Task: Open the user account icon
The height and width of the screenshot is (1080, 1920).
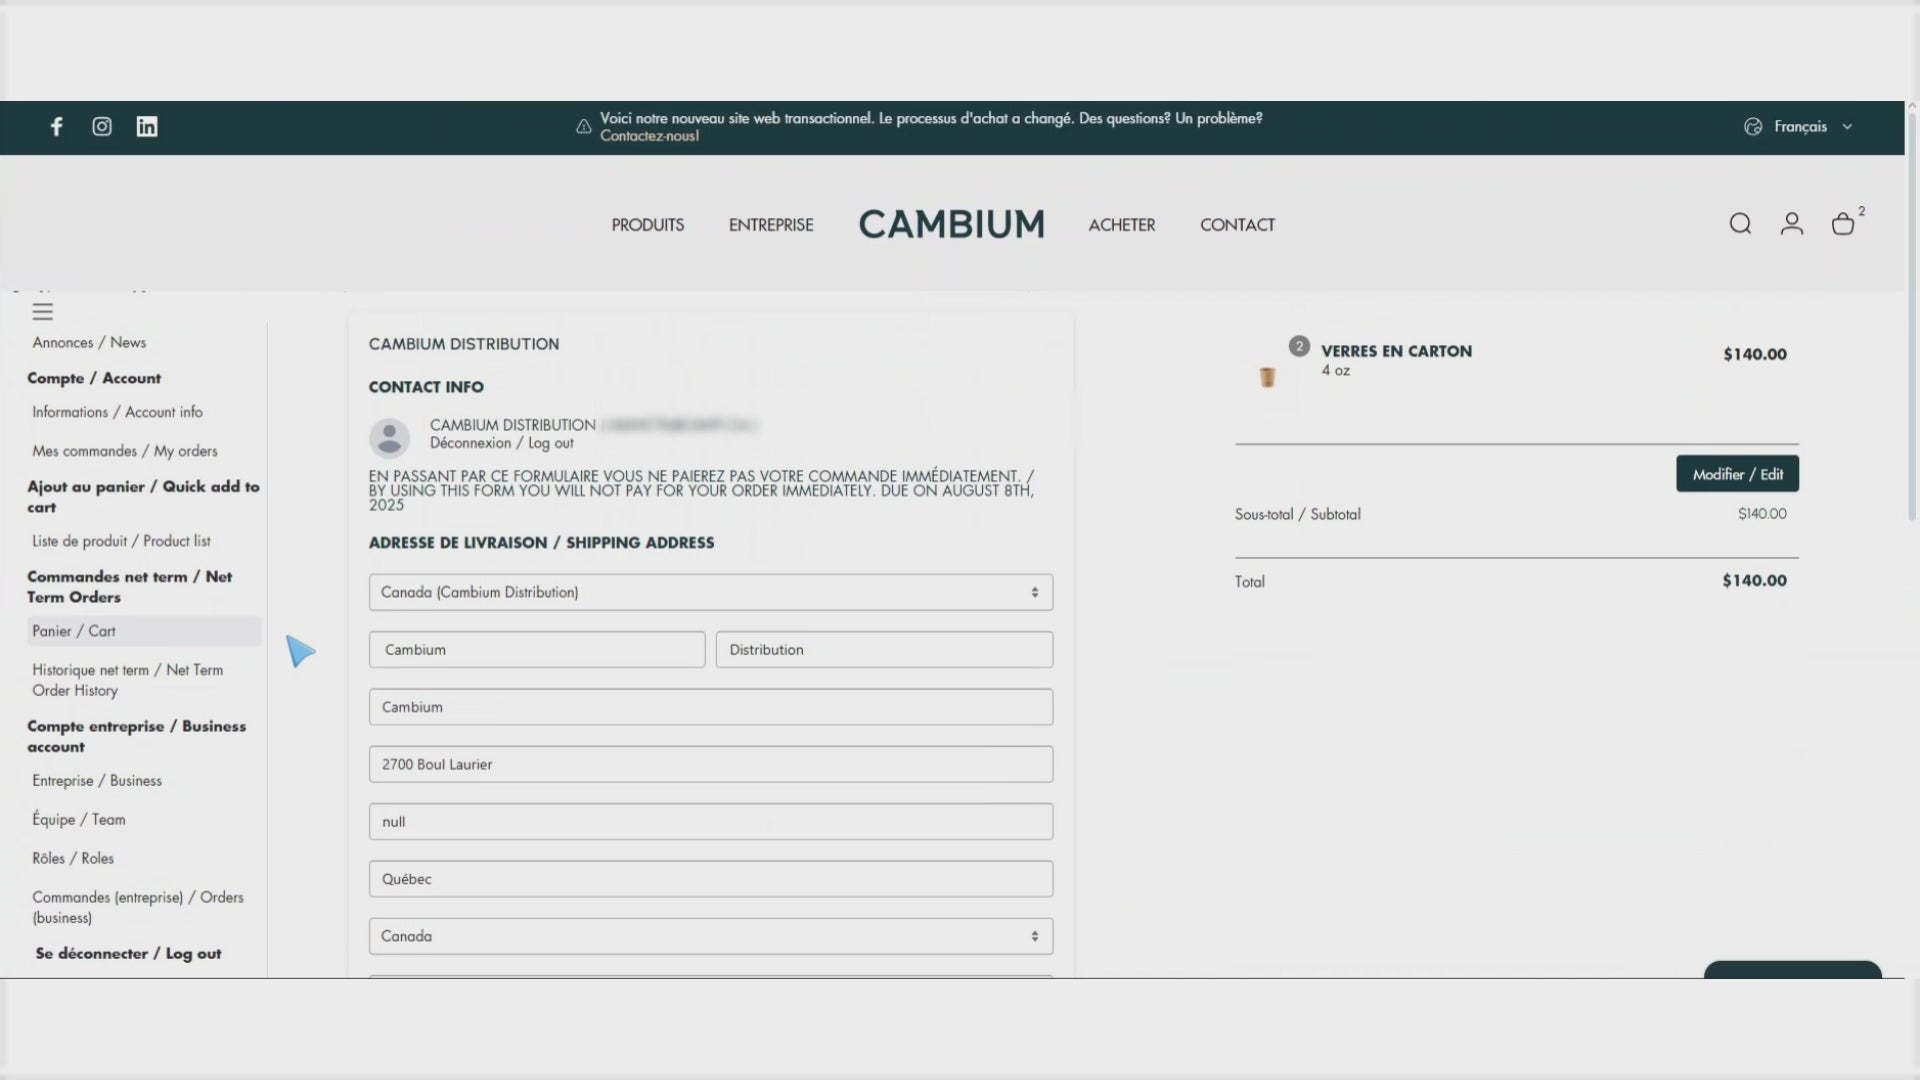Action: [x=1791, y=224]
